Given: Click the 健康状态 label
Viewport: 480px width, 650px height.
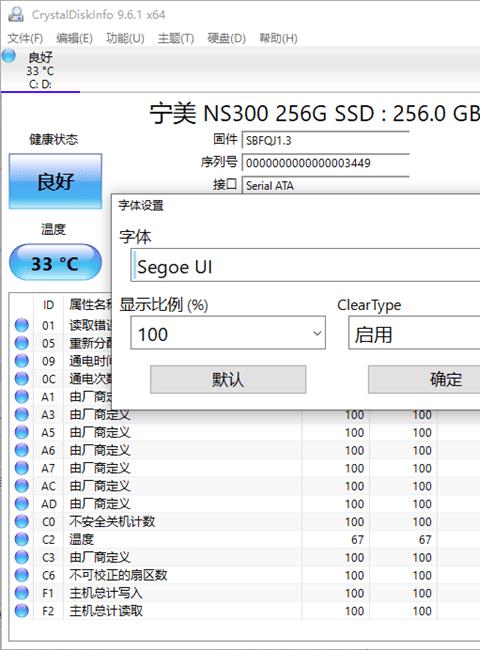Looking at the screenshot, I should 53,139.
